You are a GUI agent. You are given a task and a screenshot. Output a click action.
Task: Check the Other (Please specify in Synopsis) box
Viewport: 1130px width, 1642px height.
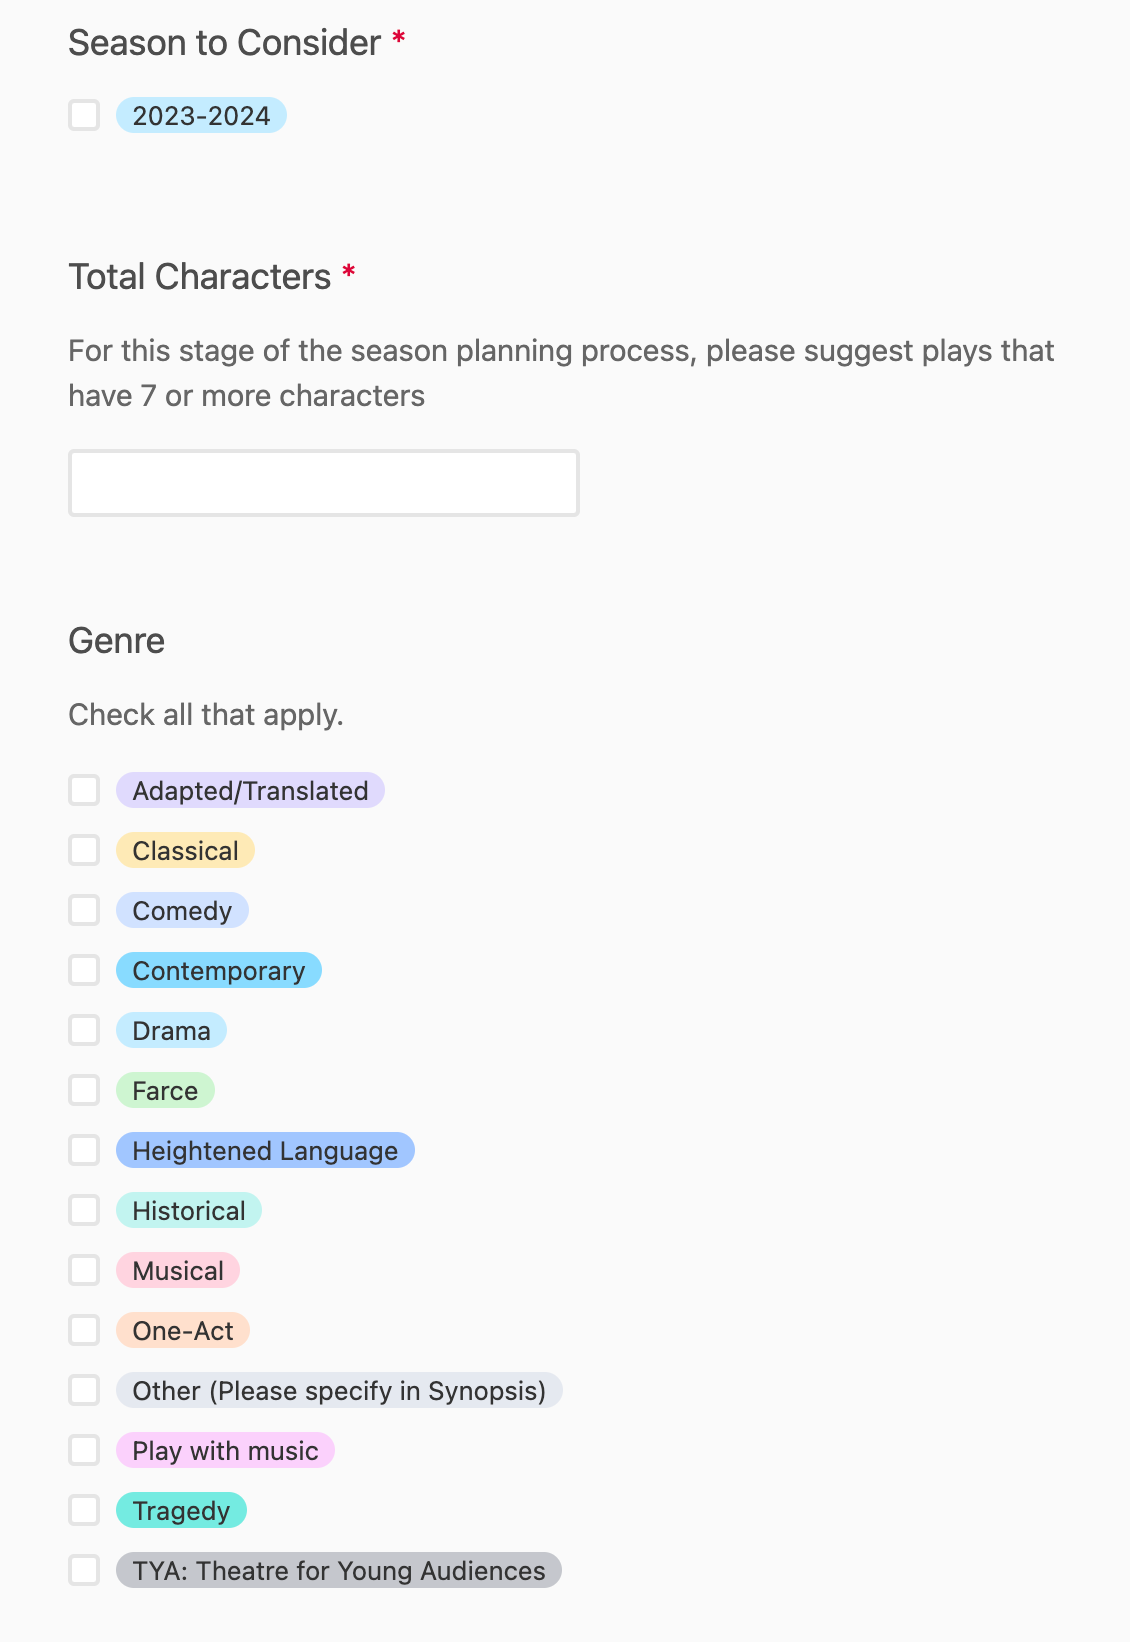pyautogui.click(x=84, y=1390)
